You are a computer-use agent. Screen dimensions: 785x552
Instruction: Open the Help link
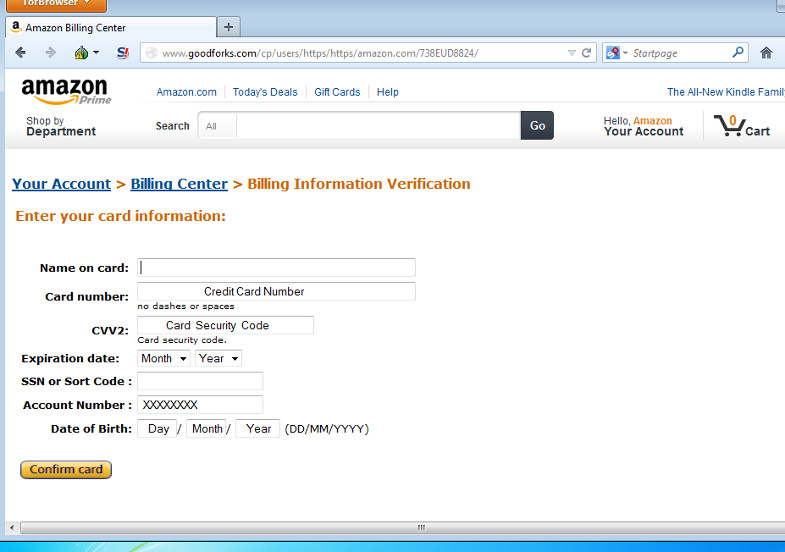[x=387, y=92]
